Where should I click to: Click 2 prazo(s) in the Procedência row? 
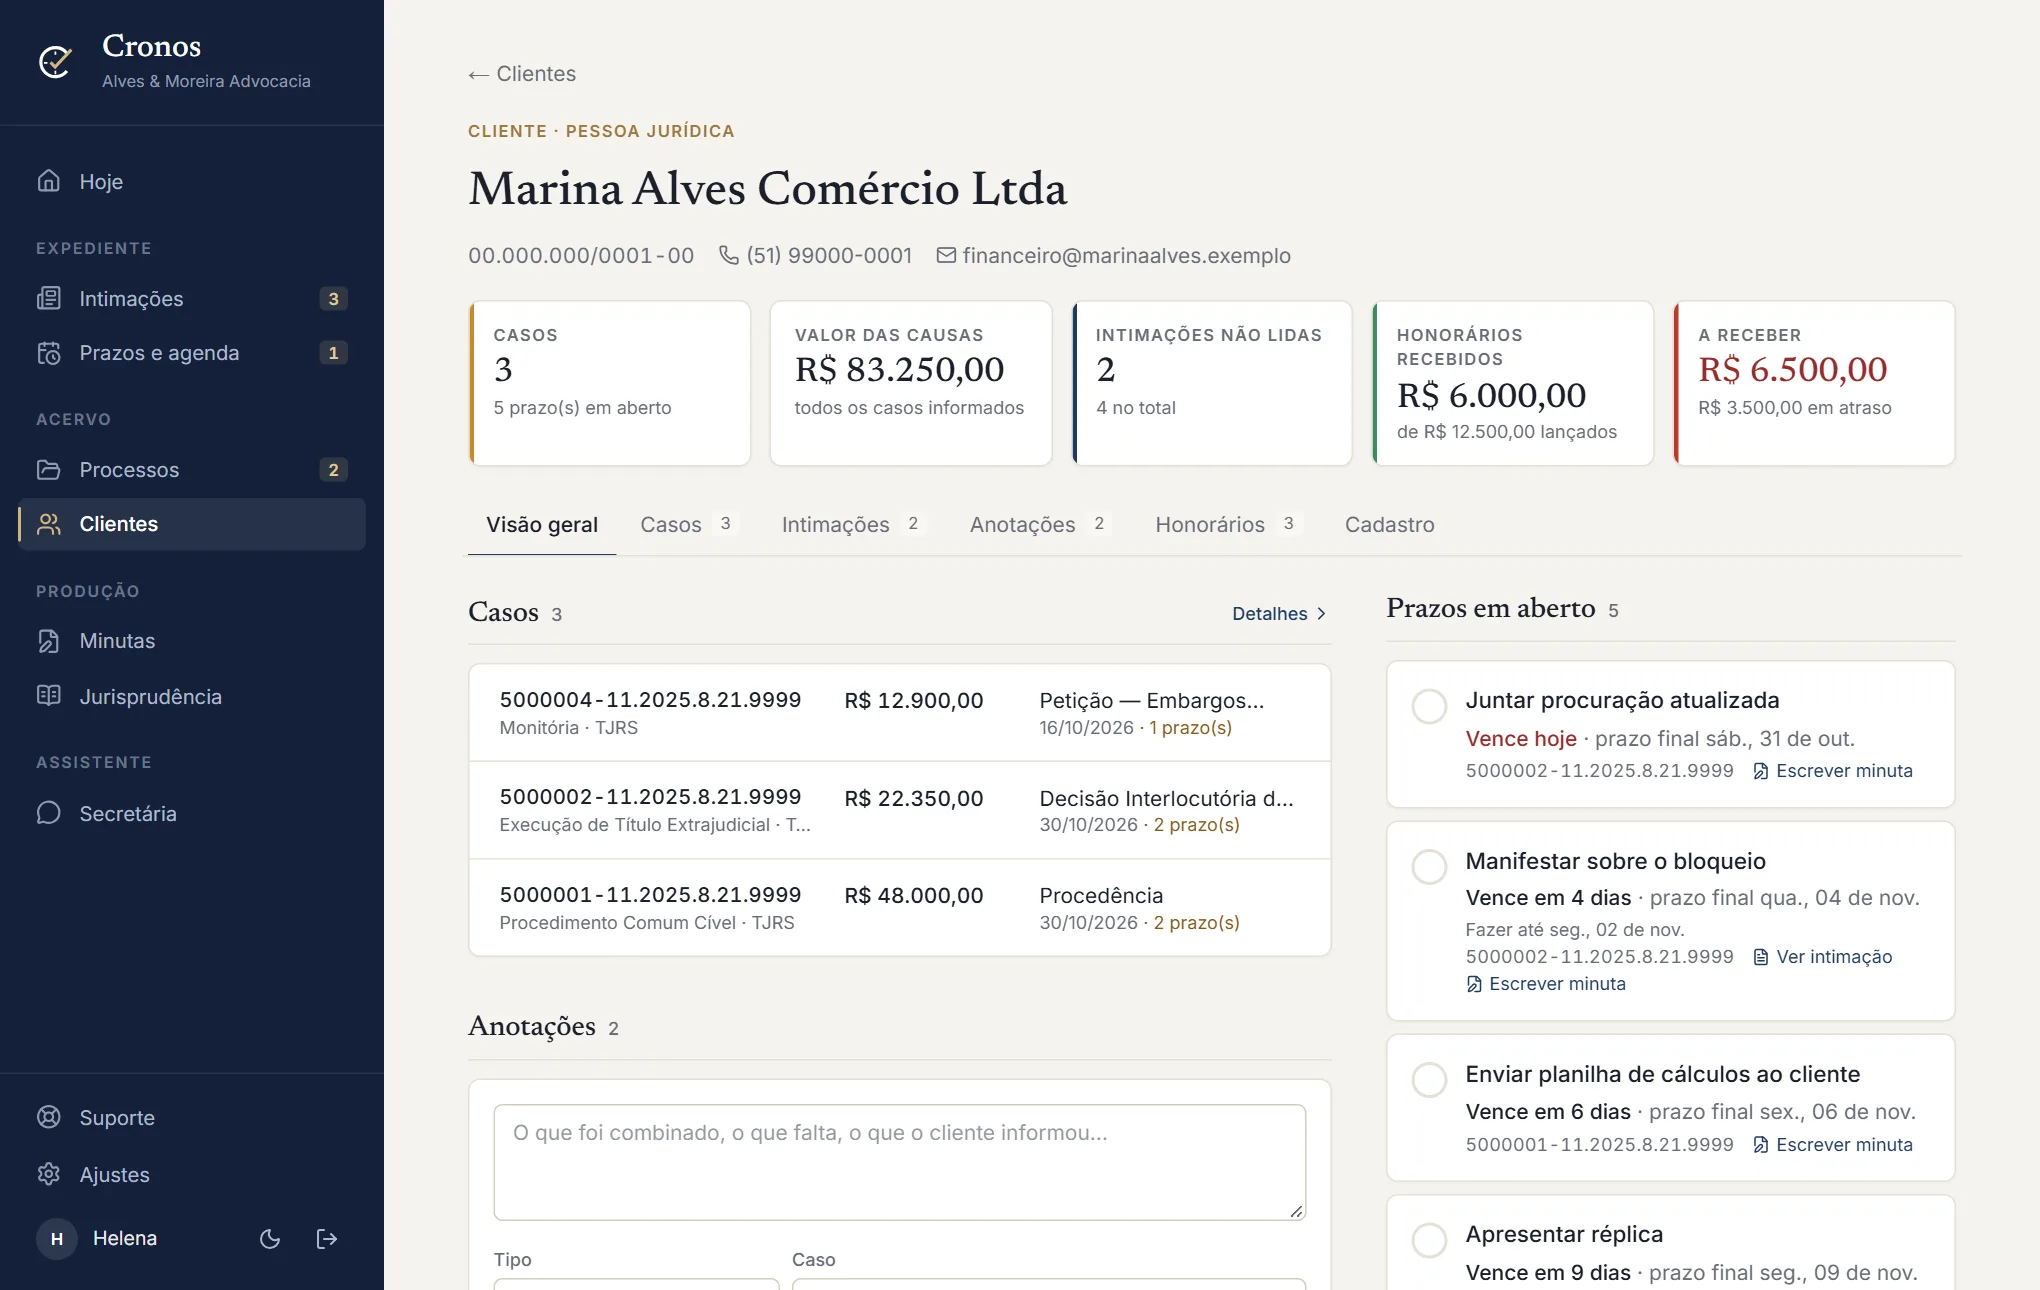click(x=1196, y=923)
